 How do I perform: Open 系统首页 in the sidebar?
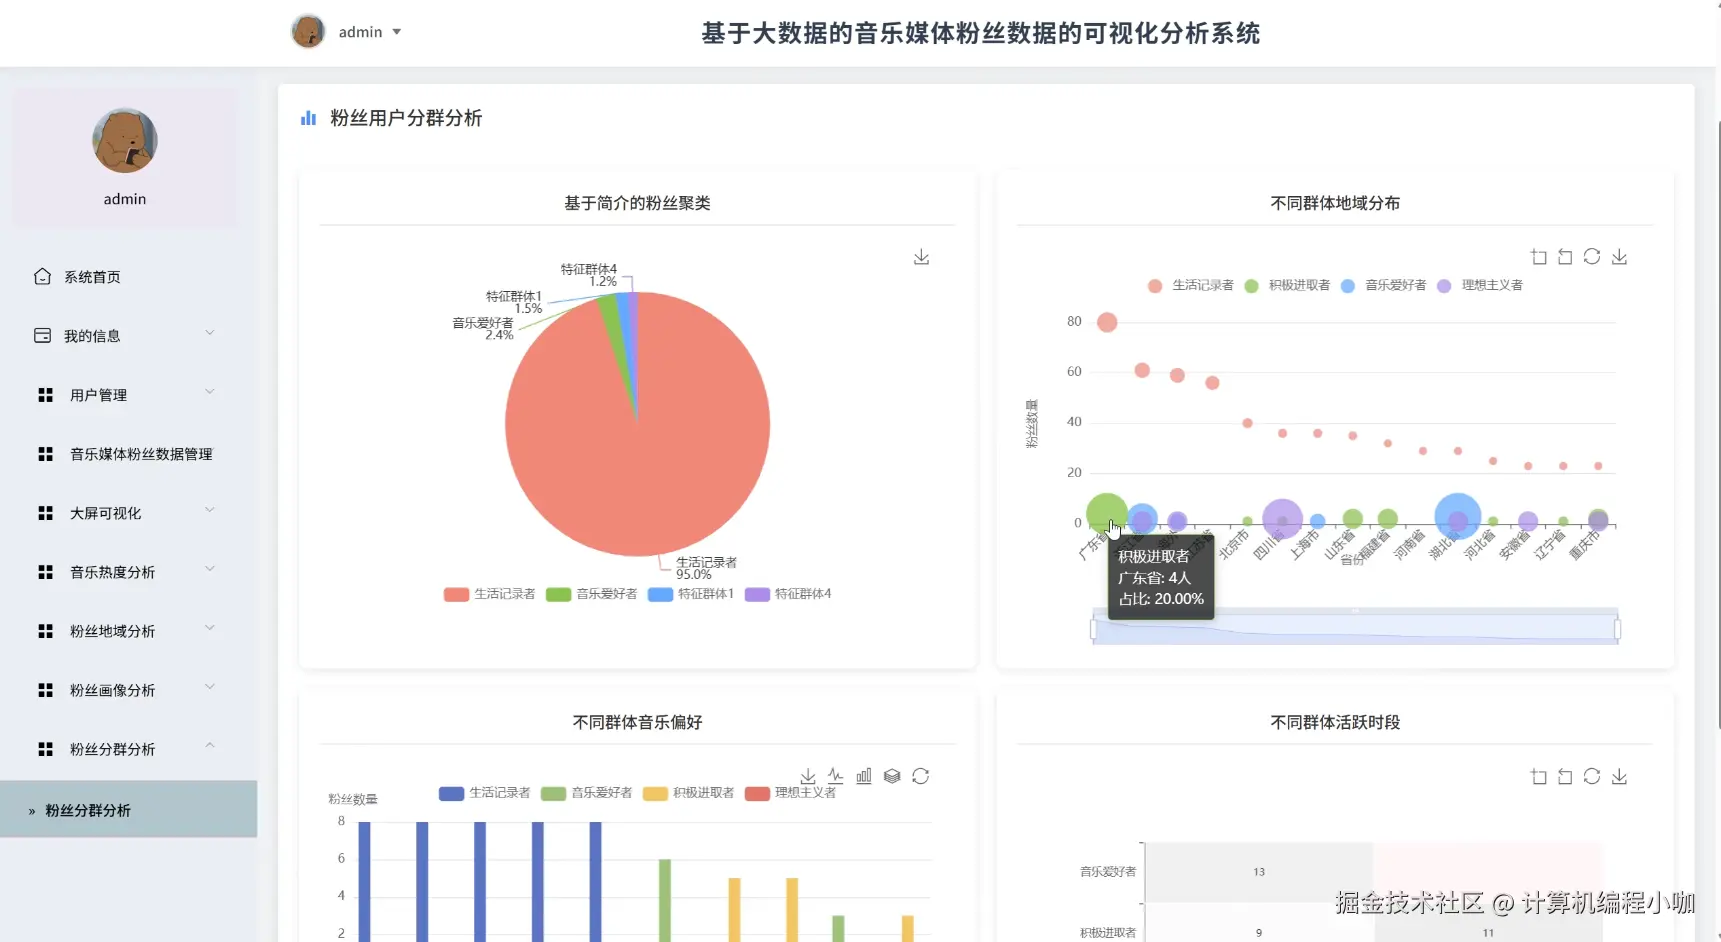point(92,277)
